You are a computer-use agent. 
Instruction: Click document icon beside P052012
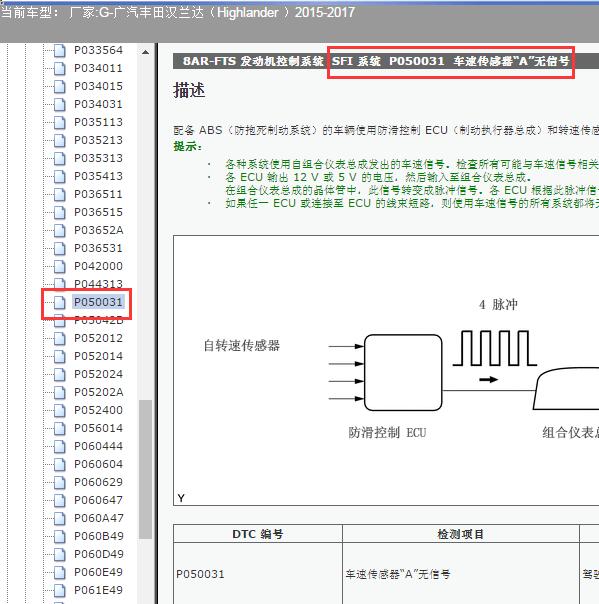(60, 339)
